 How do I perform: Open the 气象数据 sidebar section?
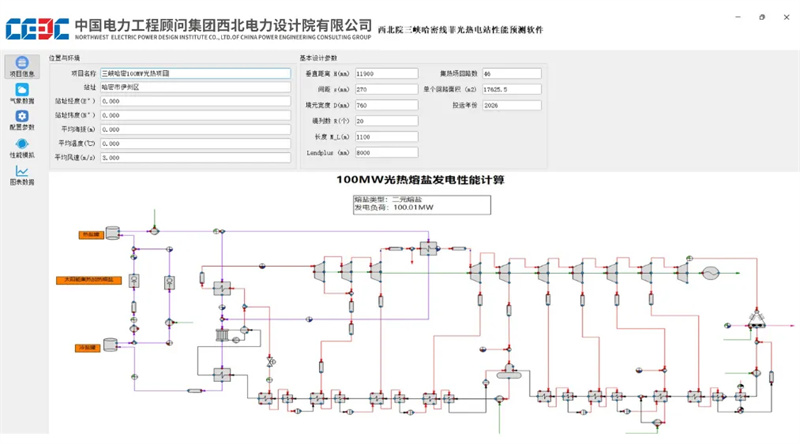[22, 93]
